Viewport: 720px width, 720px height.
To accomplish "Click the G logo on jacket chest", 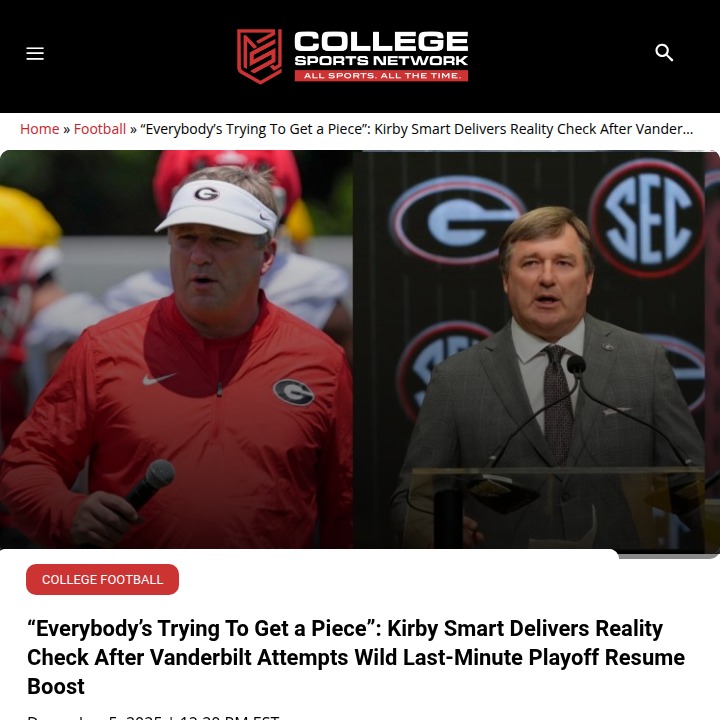I will (x=293, y=391).
